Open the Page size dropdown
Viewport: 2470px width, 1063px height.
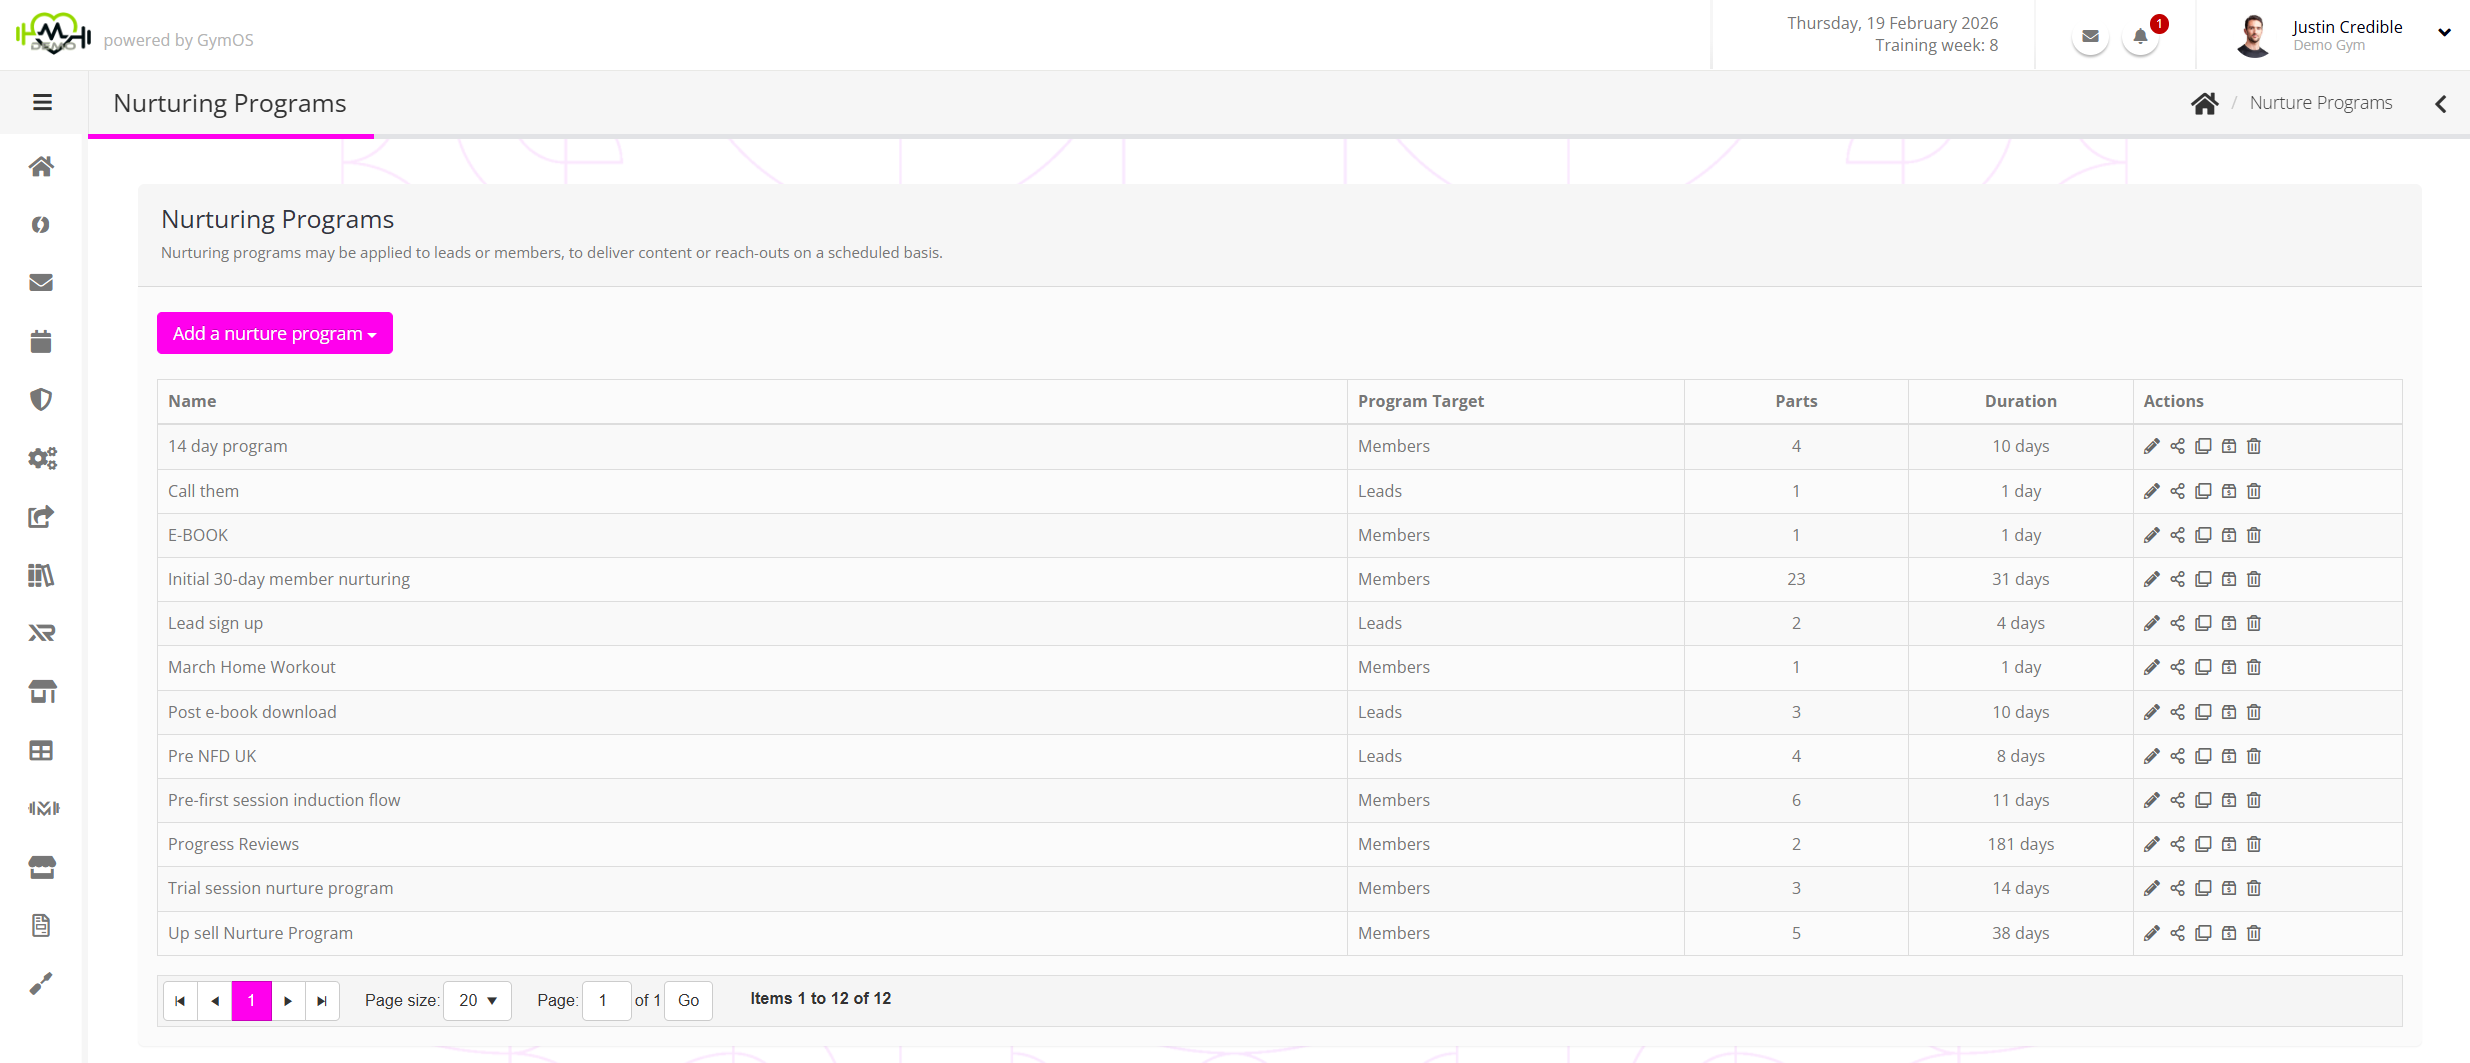[477, 1000]
